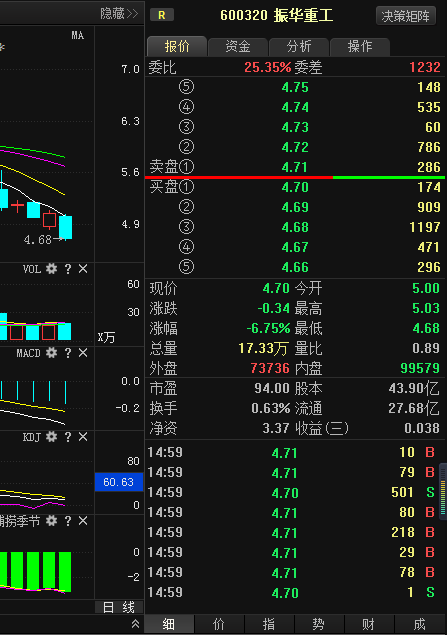Click 买盘① price 4.70

click(x=295, y=187)
